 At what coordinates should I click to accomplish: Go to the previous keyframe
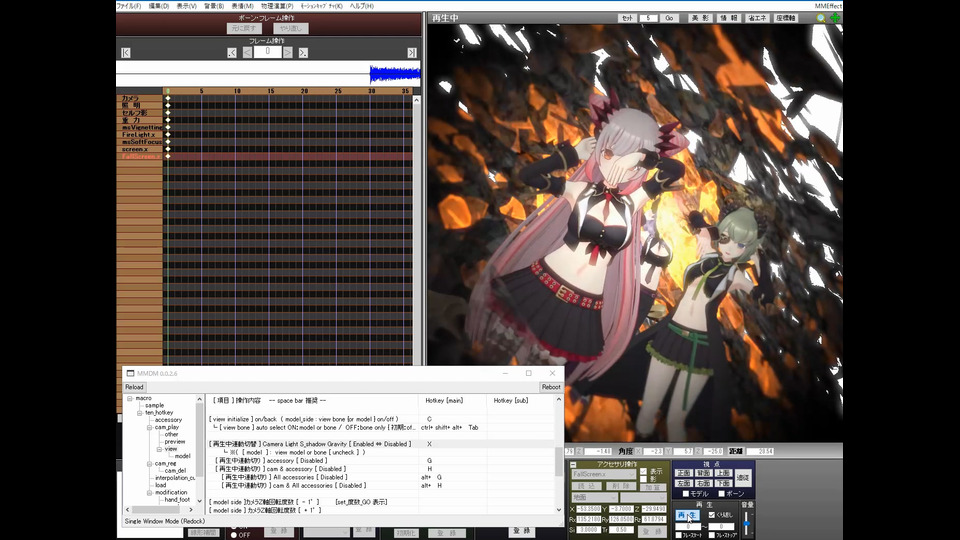[232, 53]
